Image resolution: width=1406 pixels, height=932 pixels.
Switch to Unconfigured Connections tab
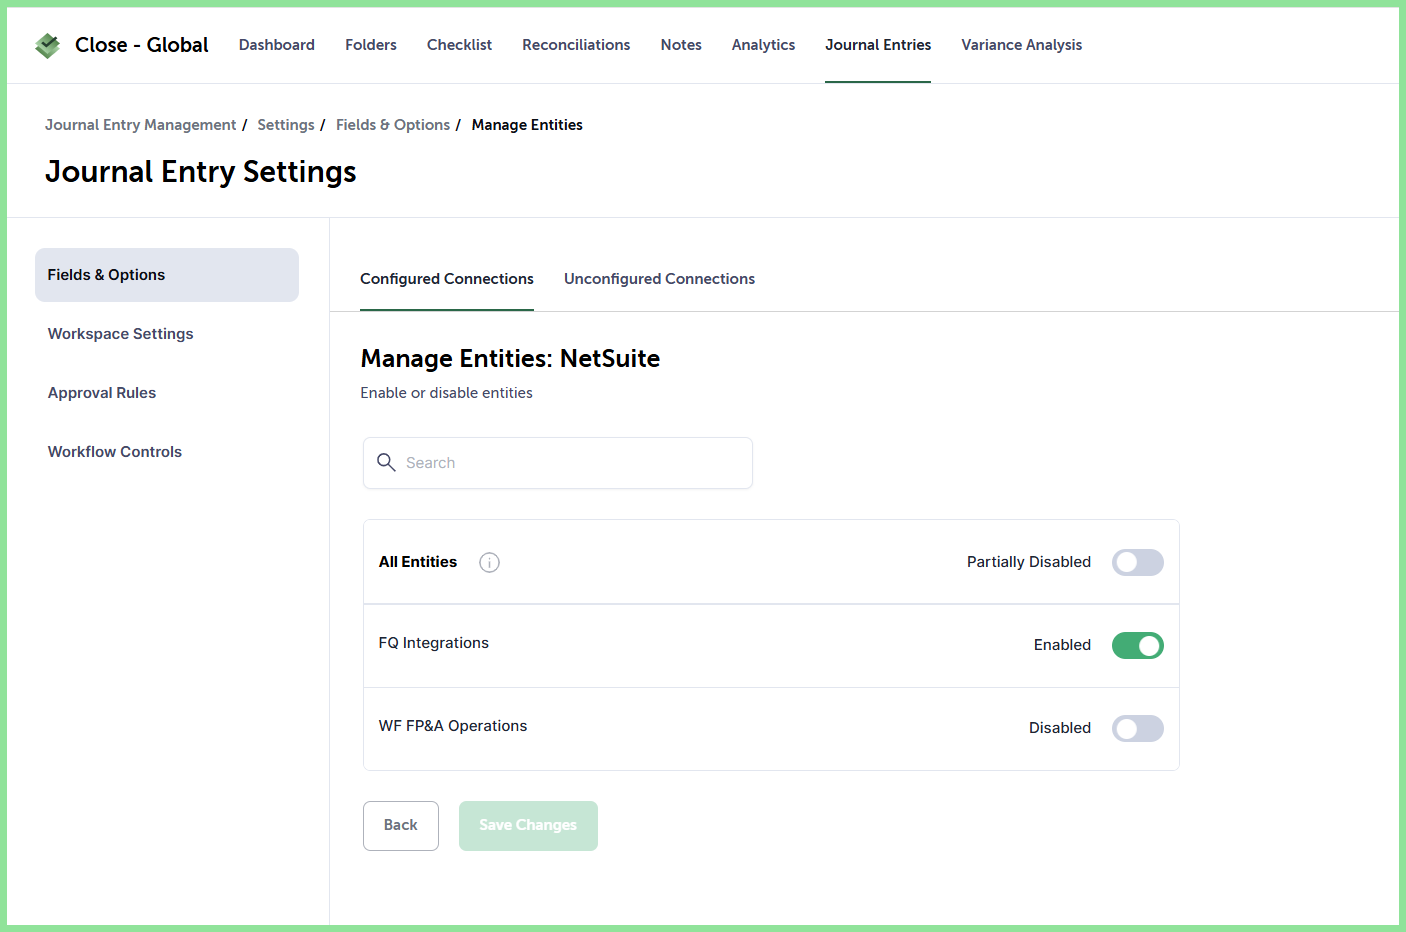[659, 279]
